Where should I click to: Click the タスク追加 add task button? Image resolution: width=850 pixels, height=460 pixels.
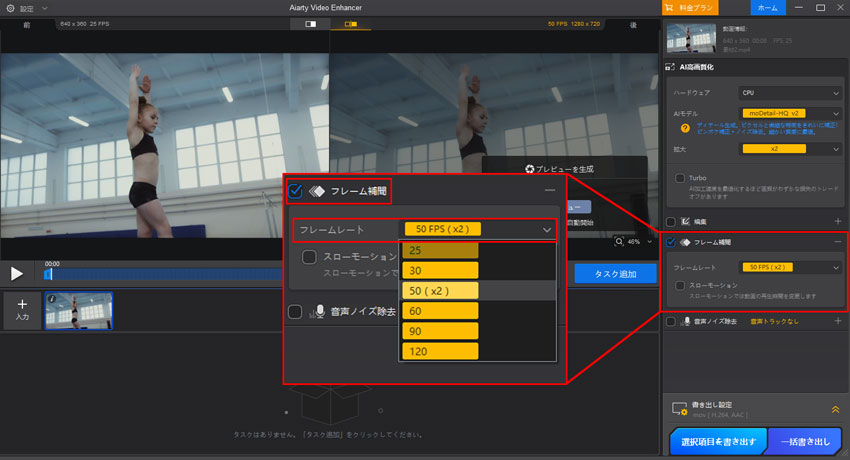(x=616, y=274)
